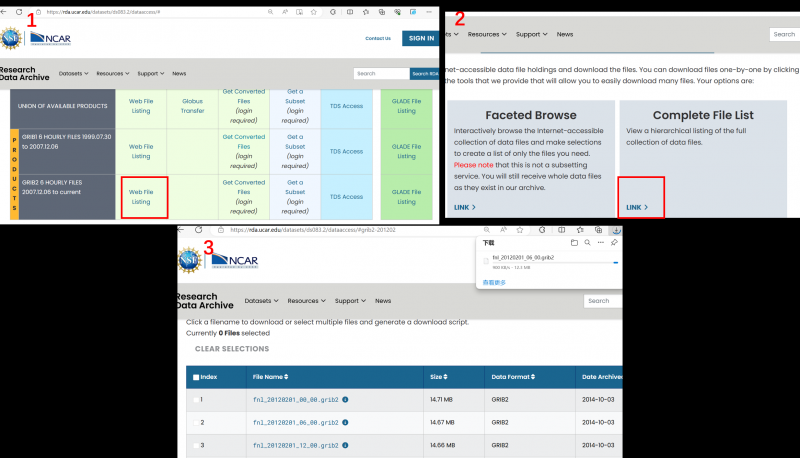800x458 pixels.
Task: Click the refresh button in panel 1 browser
Action: pos(18,11)
